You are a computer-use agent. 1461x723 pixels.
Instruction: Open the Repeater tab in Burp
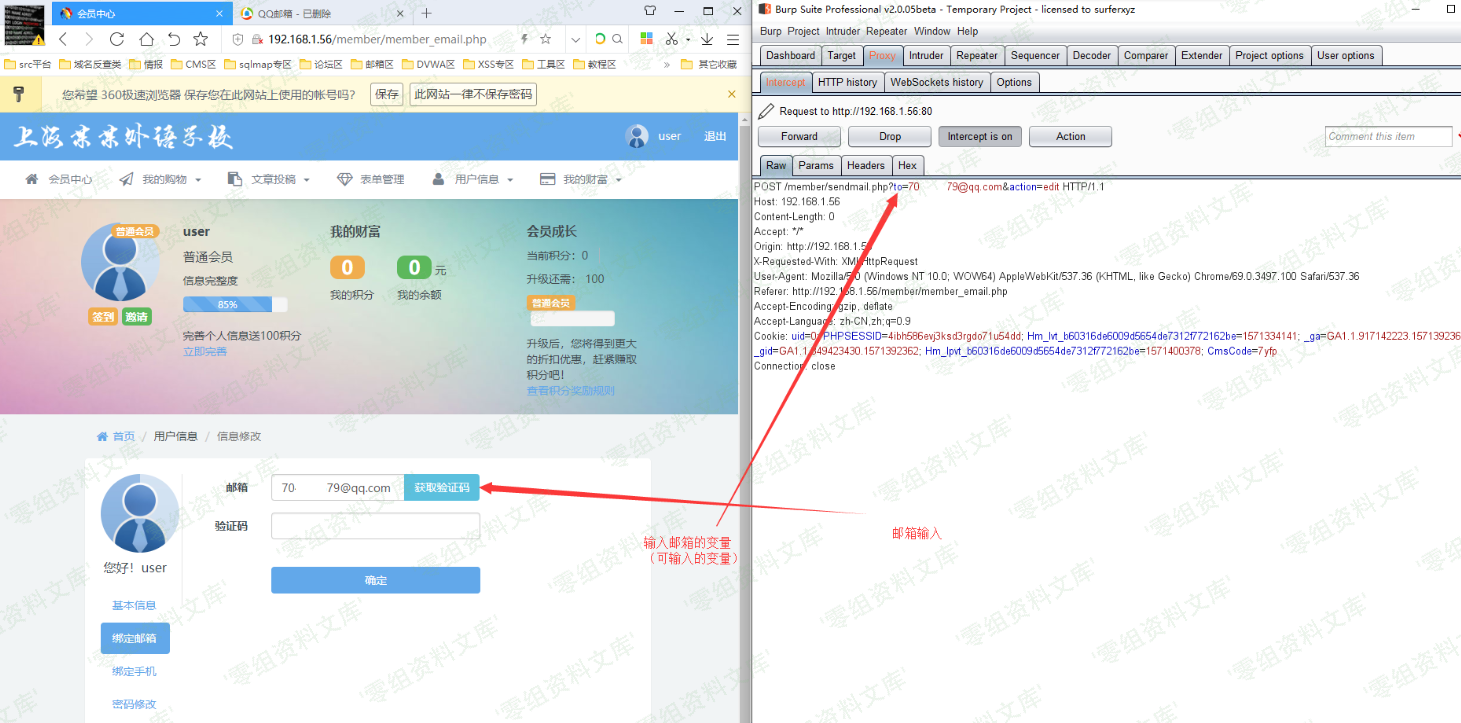[976, 56]
